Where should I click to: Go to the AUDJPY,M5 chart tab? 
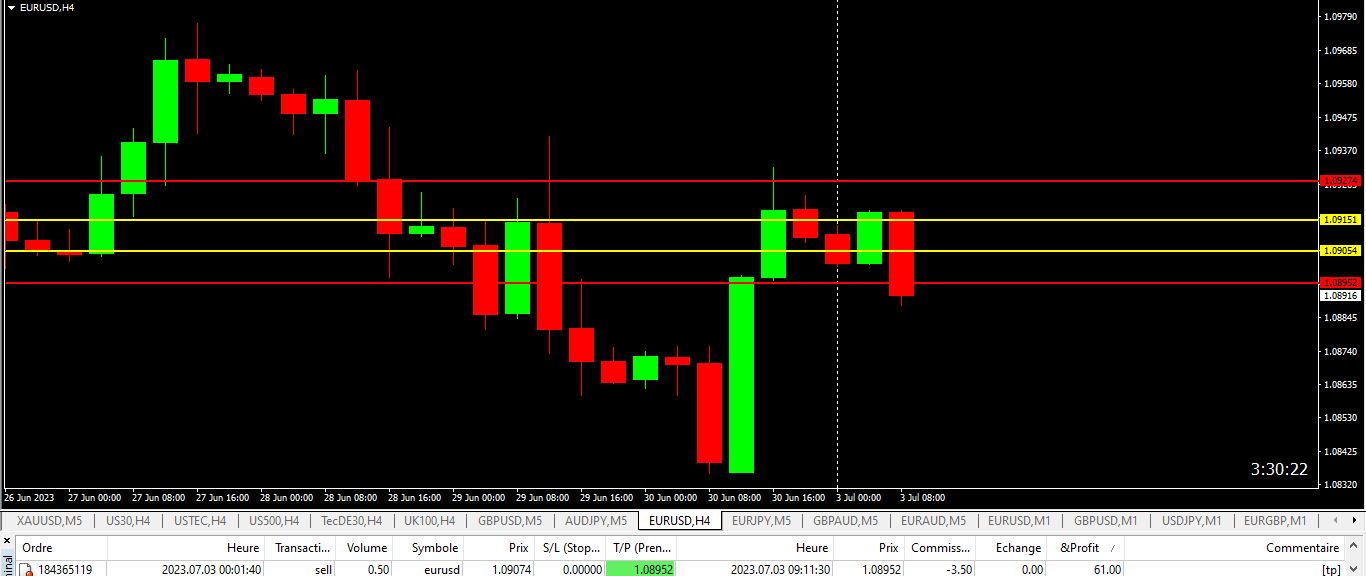[x=596, y=521]
